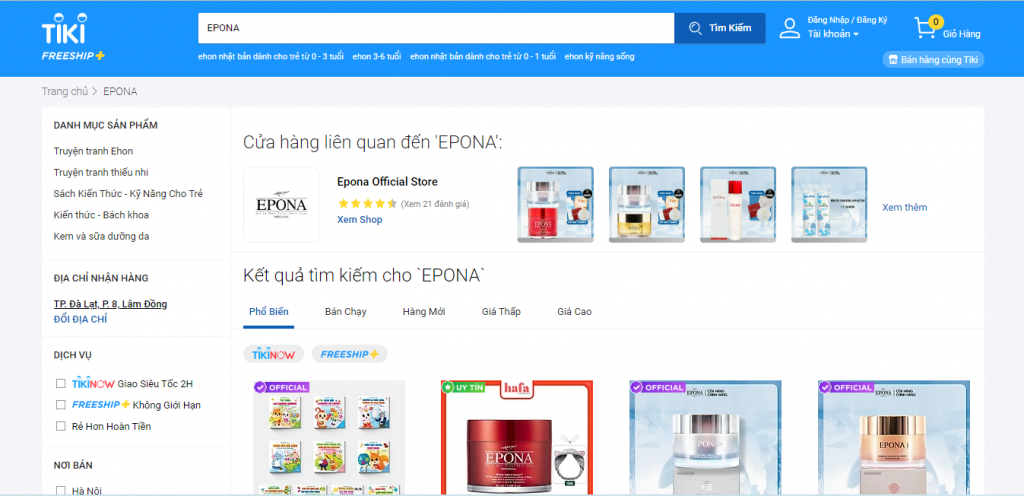
Task: Sort by Giá Thấp tab
Action: [x=501, y=312]
